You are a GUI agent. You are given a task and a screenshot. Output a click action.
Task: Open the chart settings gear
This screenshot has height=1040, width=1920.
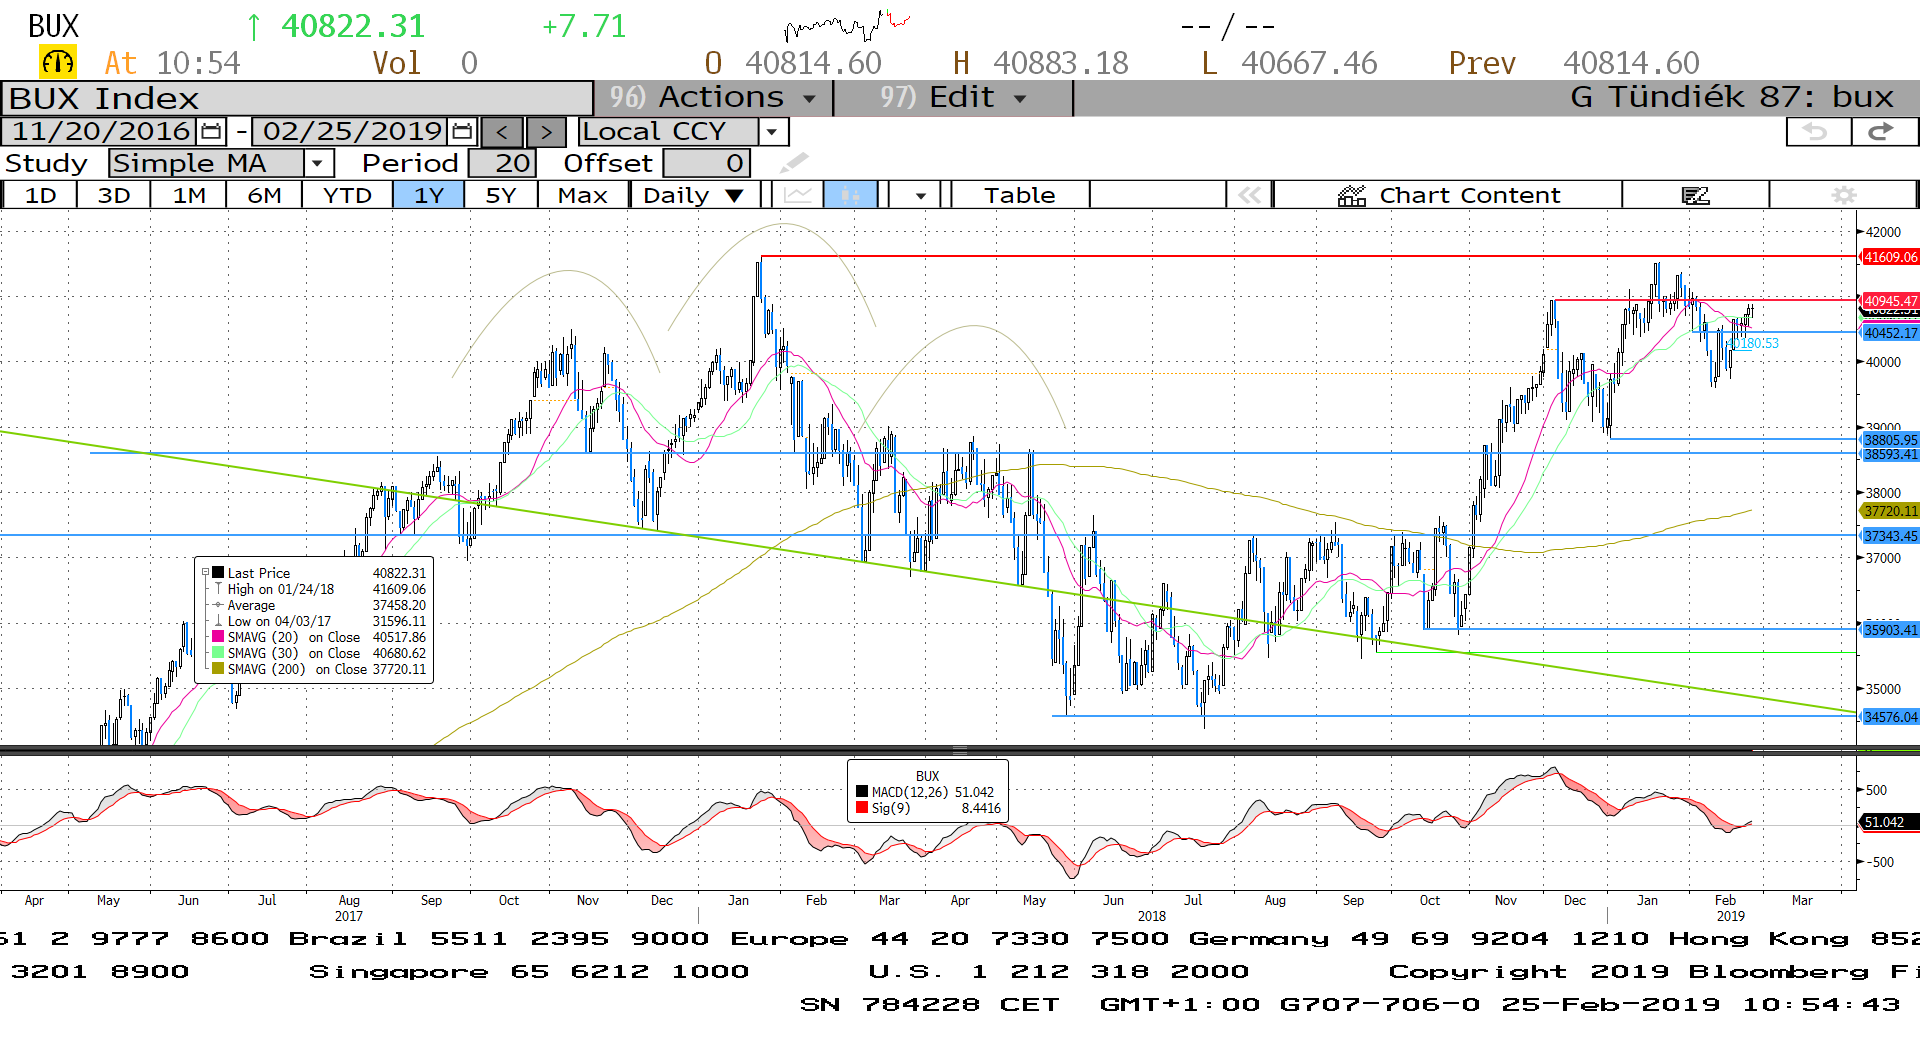point(1843,195)
